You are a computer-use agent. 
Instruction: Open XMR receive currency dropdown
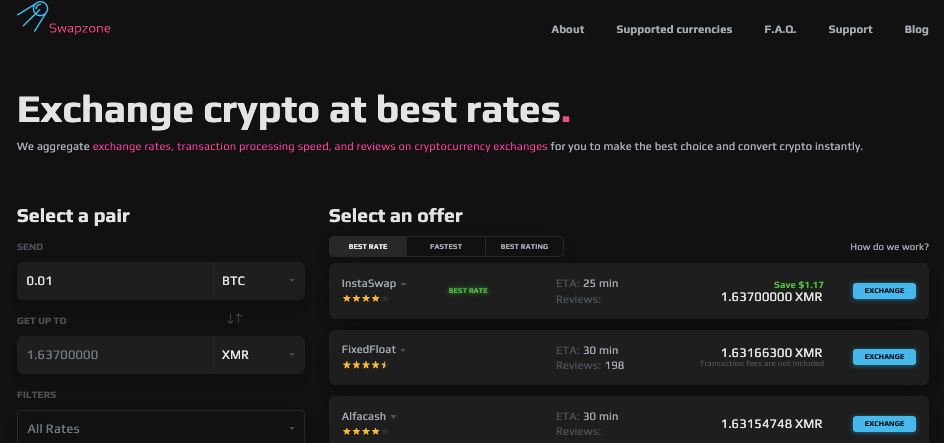pos(259,355)
